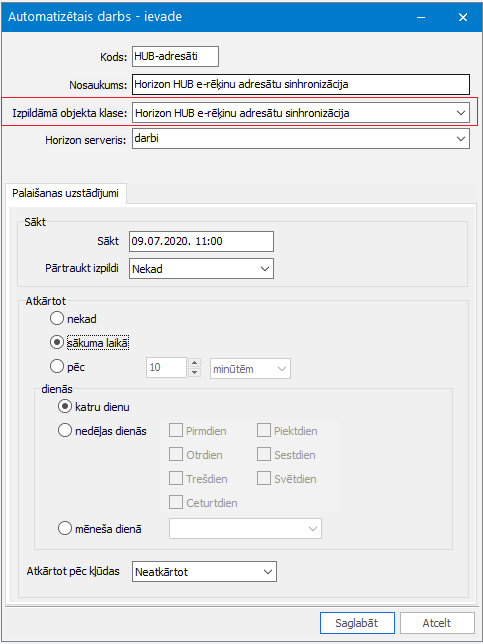Click the repeat interval number field
The width and height of the screenshot is (483, 644).
point(166,367)
